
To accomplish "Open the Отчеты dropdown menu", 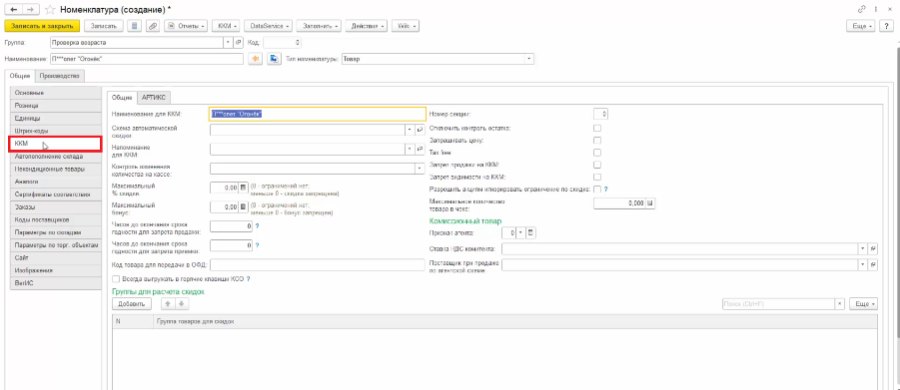I will [x=186, y=26].
